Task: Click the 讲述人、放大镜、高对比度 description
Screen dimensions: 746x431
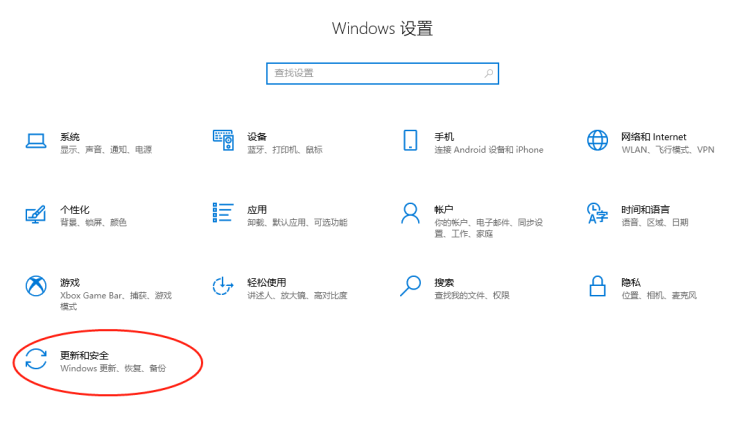Action: click(297, 295)
